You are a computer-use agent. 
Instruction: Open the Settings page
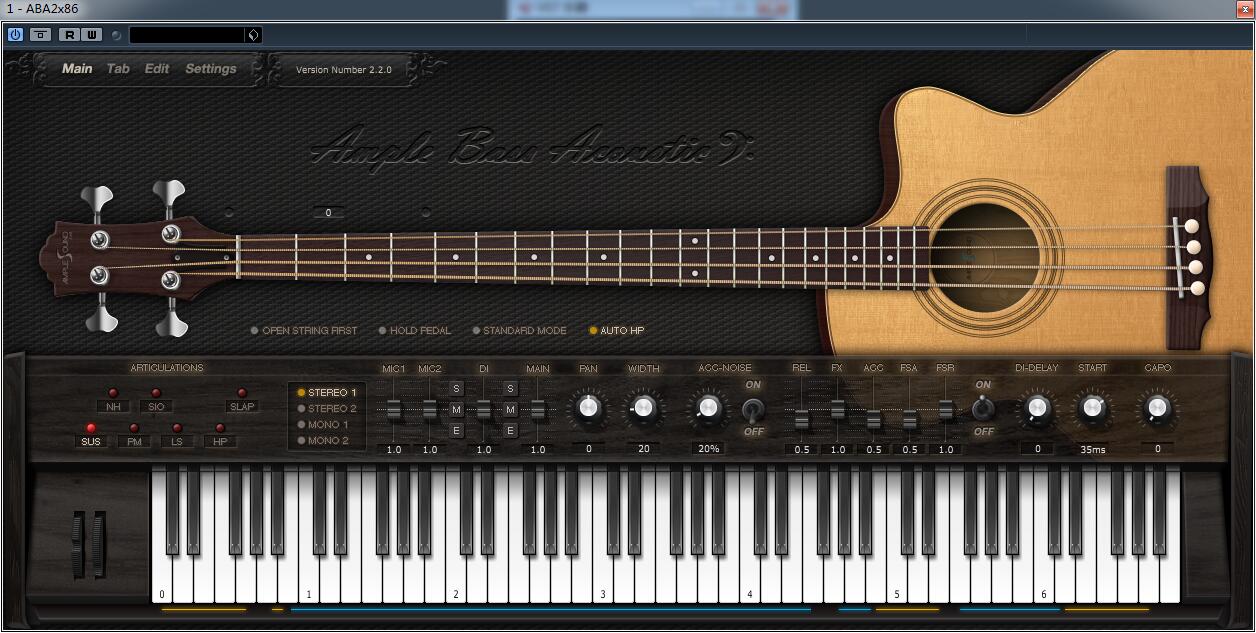210,69
